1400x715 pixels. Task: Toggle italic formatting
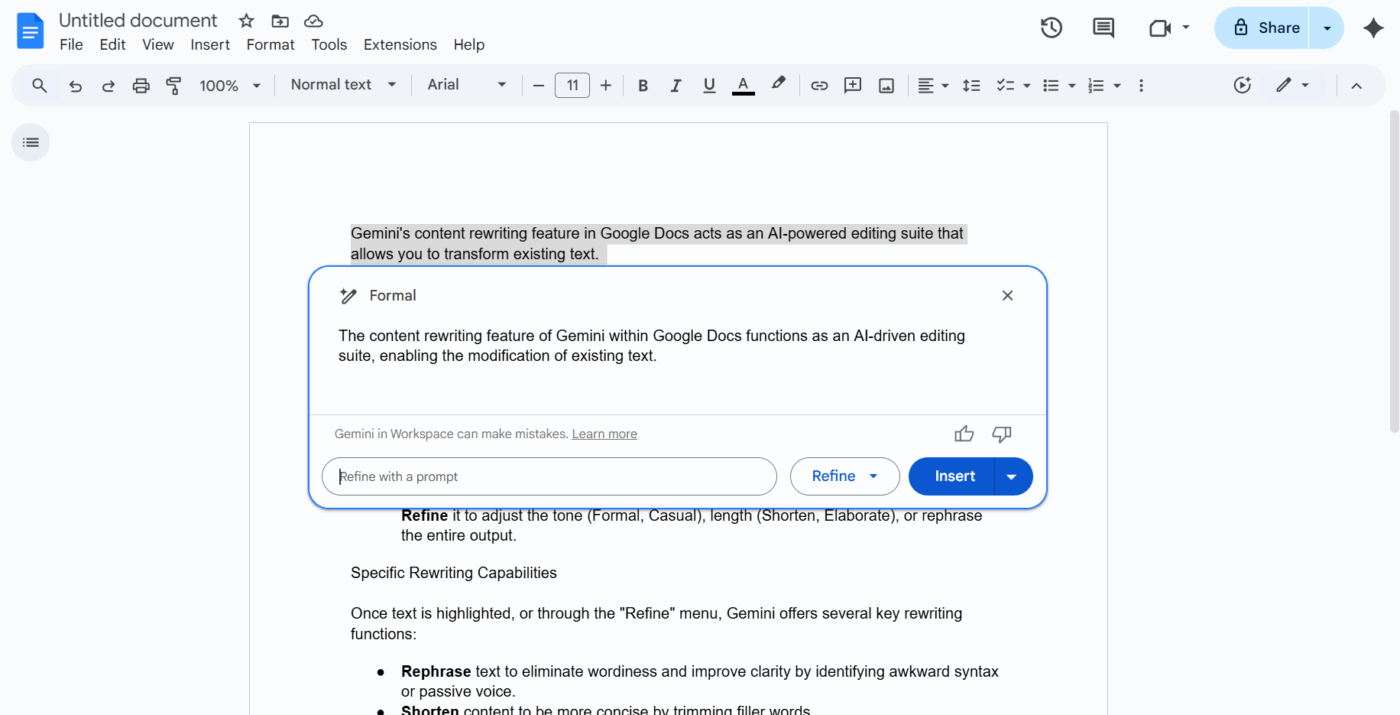(676, 86)
